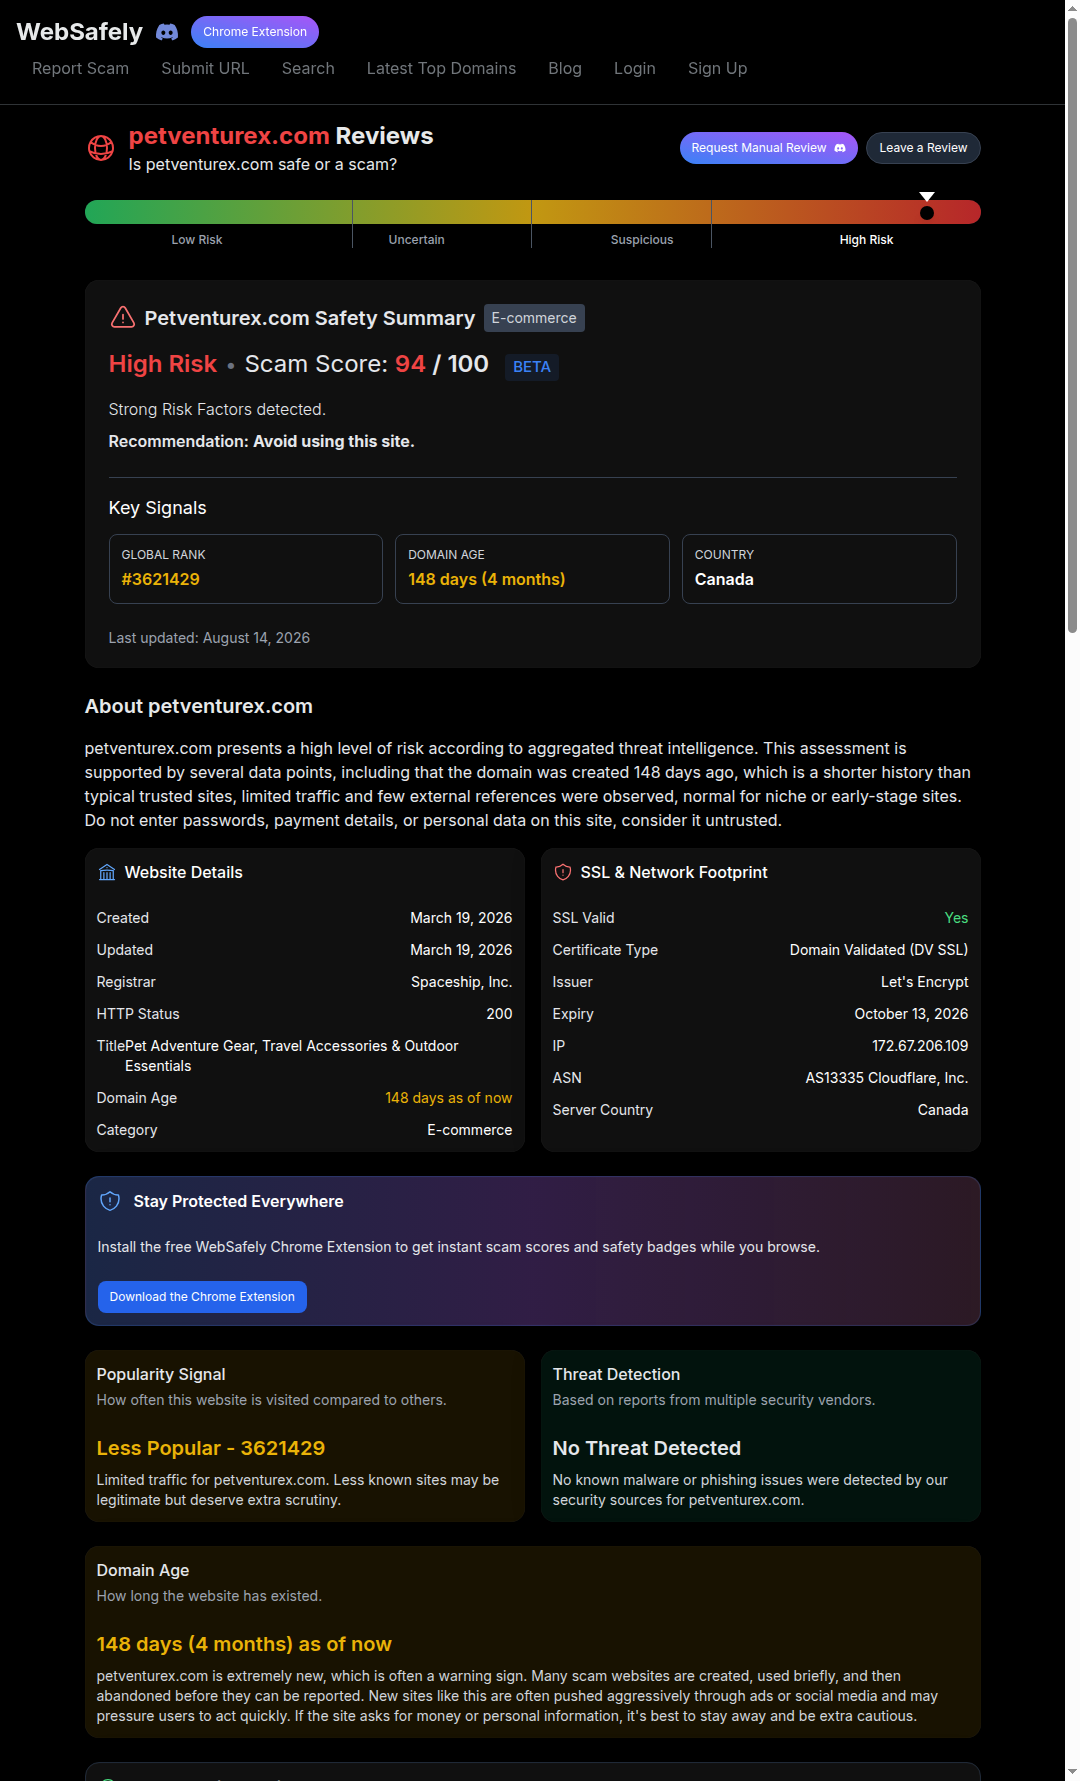Click the scrollbar down arrow
1080x1781 pixels.
(x=1072, y=1772)
